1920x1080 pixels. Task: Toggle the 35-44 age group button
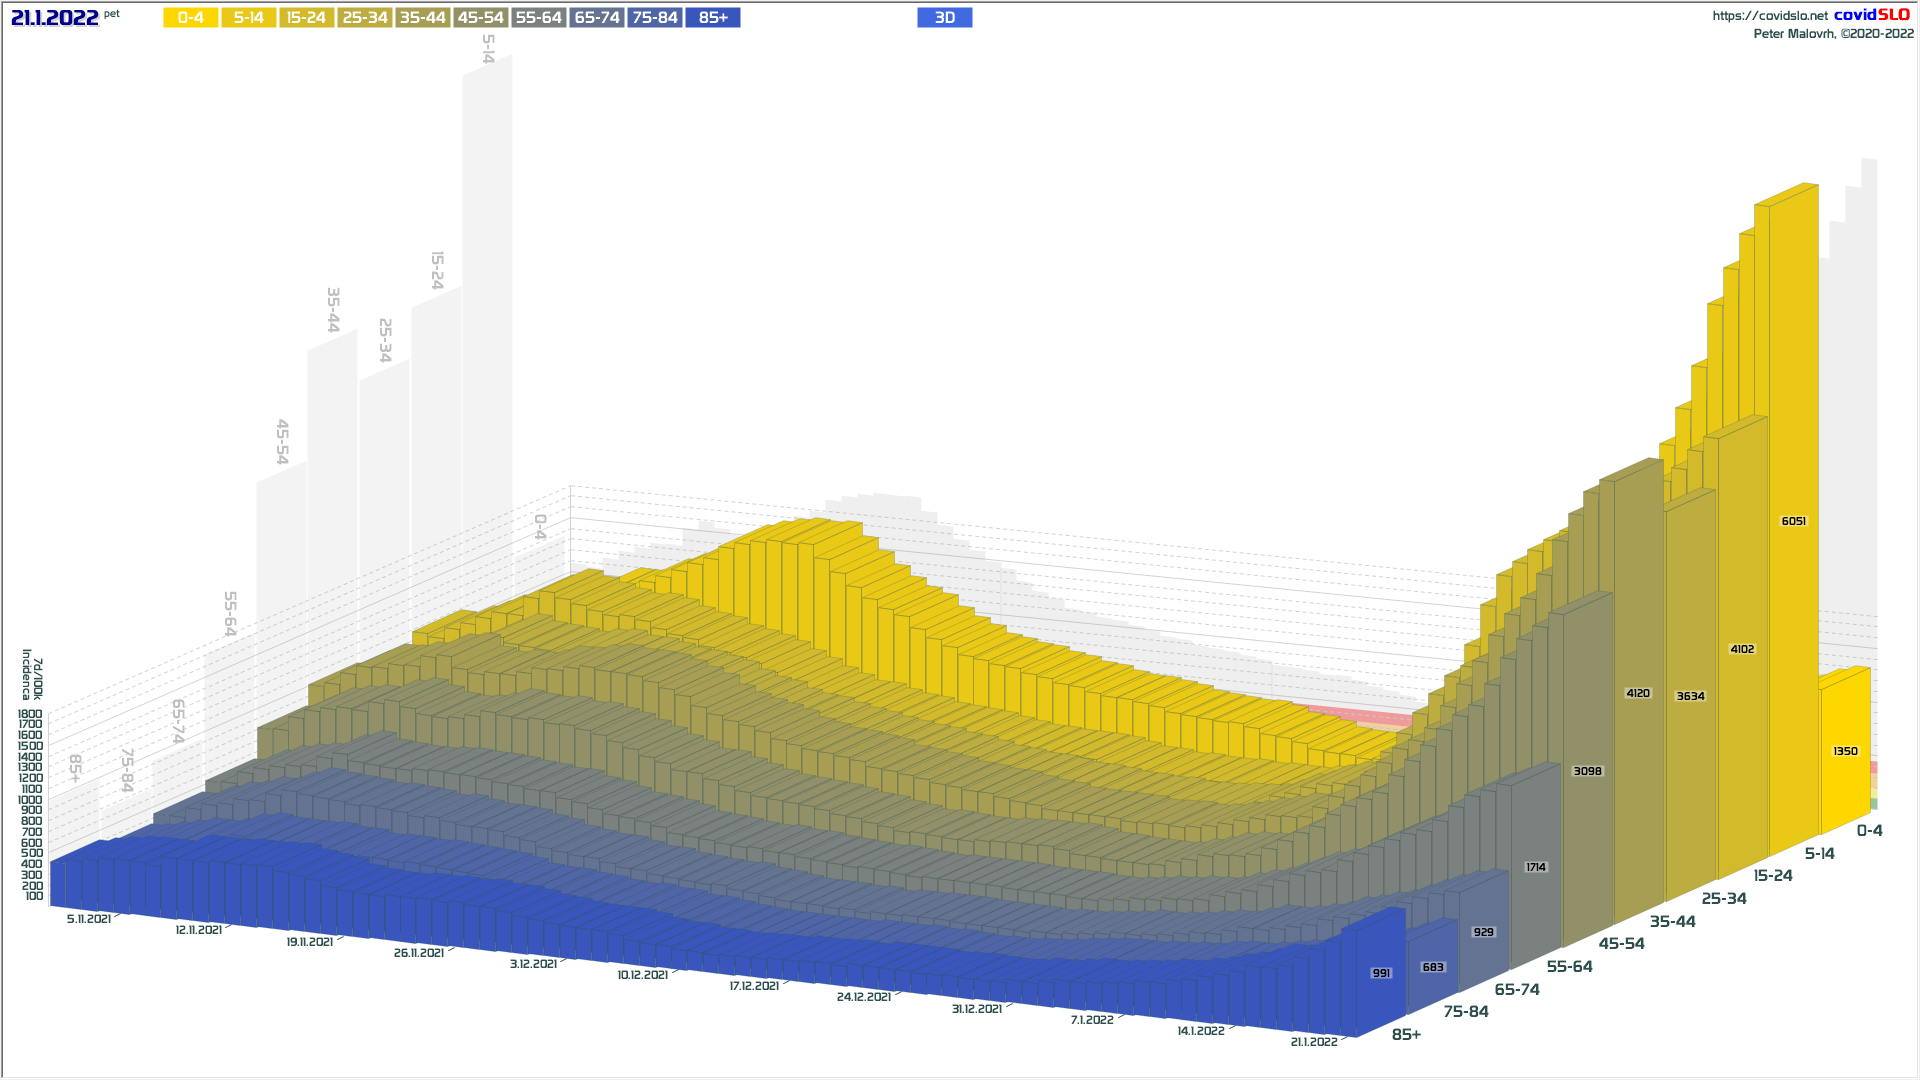click(422, 18)
